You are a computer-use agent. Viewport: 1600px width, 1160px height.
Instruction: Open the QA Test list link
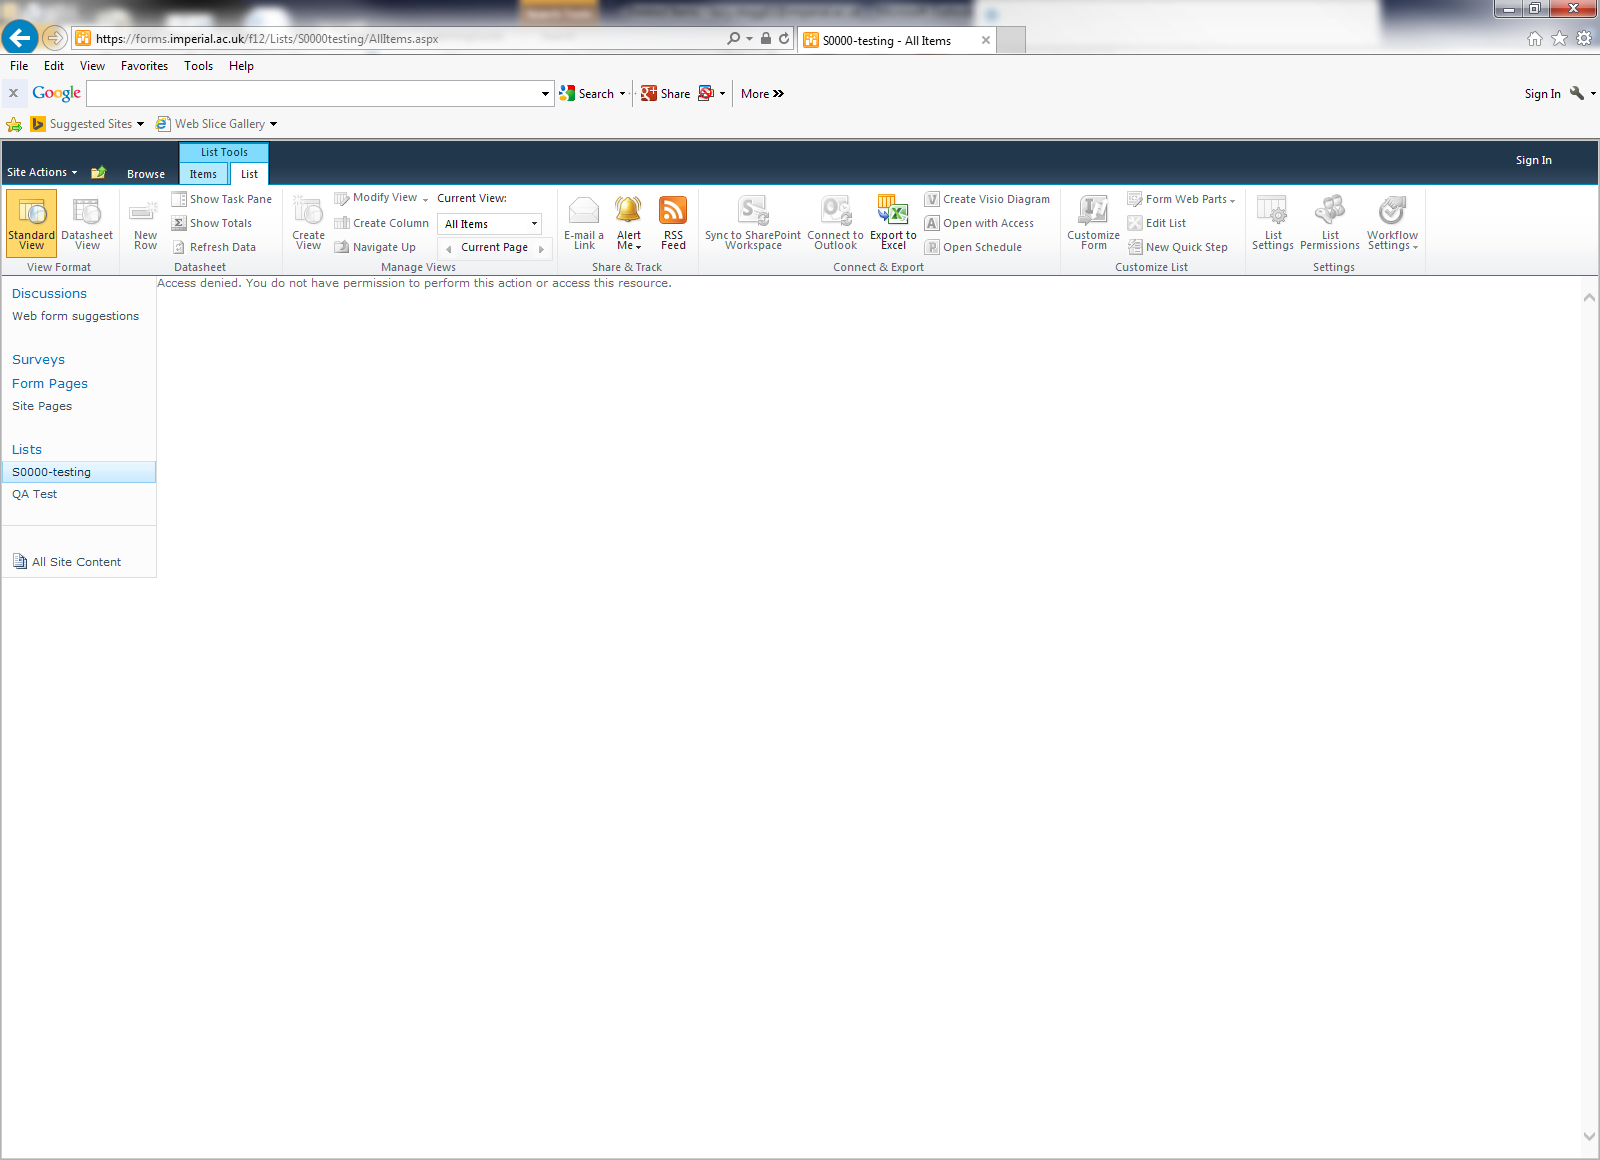[35, 494]
